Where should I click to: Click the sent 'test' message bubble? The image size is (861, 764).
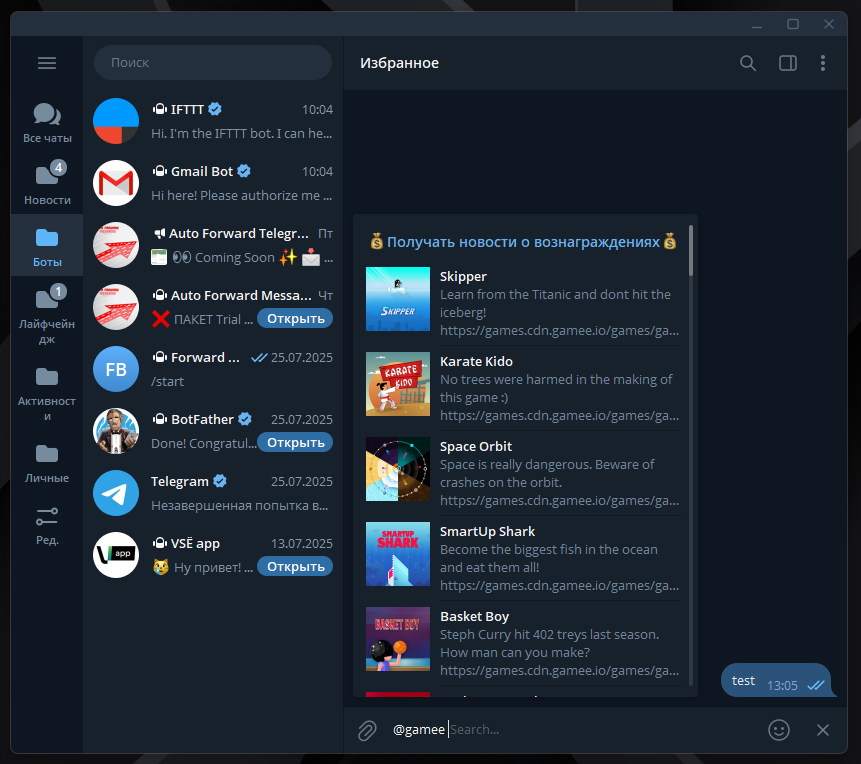tap(776, 680)
